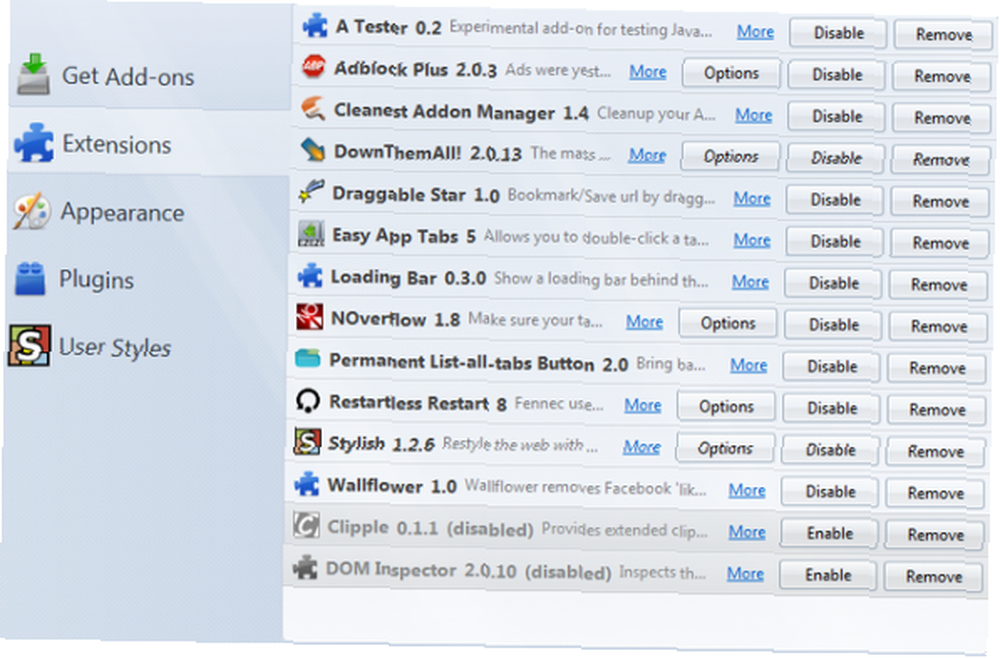Remove Draggable Star extension
The width and height of the screenshot is (1000, 658).
click(940, 201)
